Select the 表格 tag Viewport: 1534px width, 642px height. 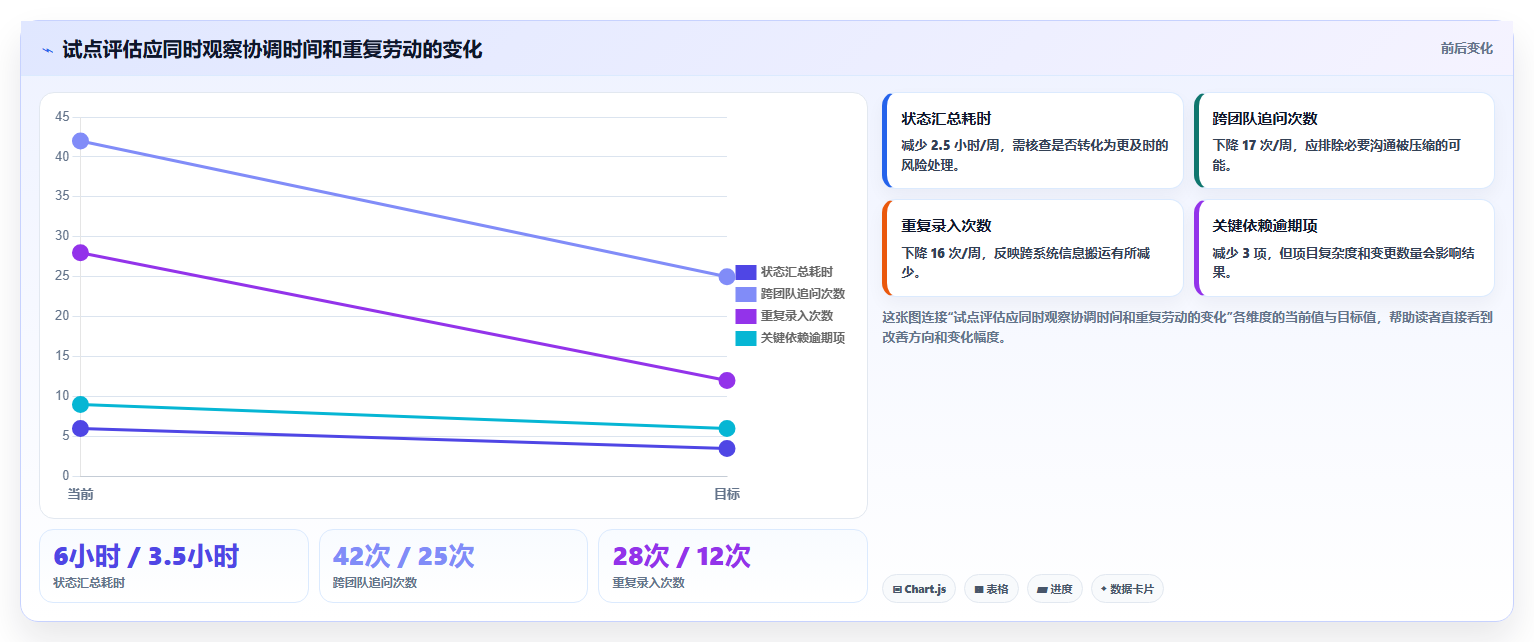point(991,589)
